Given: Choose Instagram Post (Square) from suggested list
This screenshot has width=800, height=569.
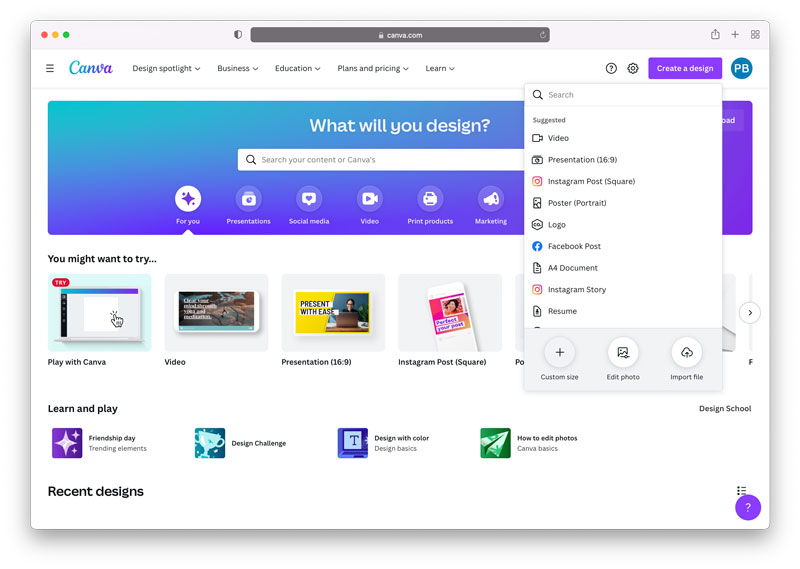Looking at the screenshot, I should coord(623,181).
